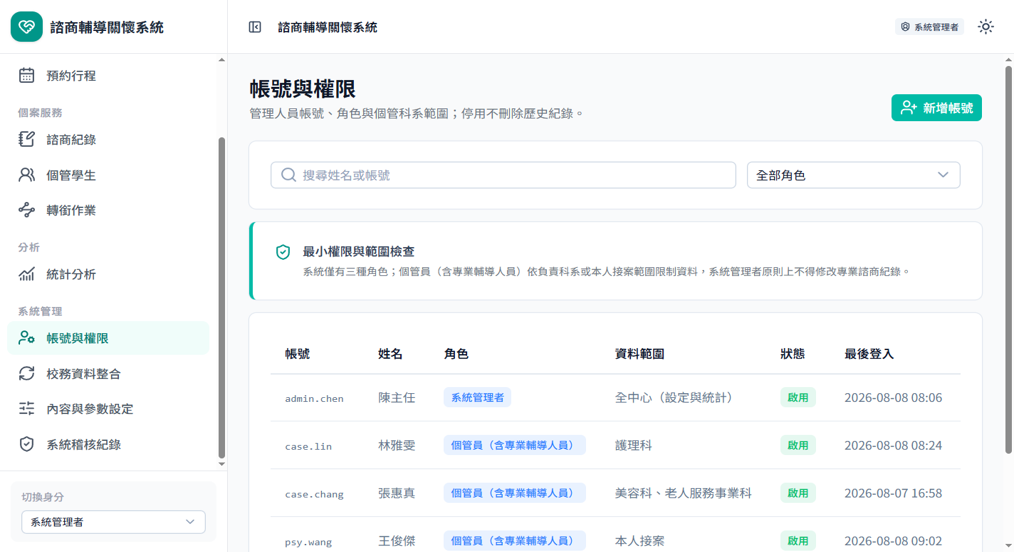This screenshot has width=1014, height=552.
Task: Collapse sidebar with panel toggle icon
Action: (x=255, y=27)
